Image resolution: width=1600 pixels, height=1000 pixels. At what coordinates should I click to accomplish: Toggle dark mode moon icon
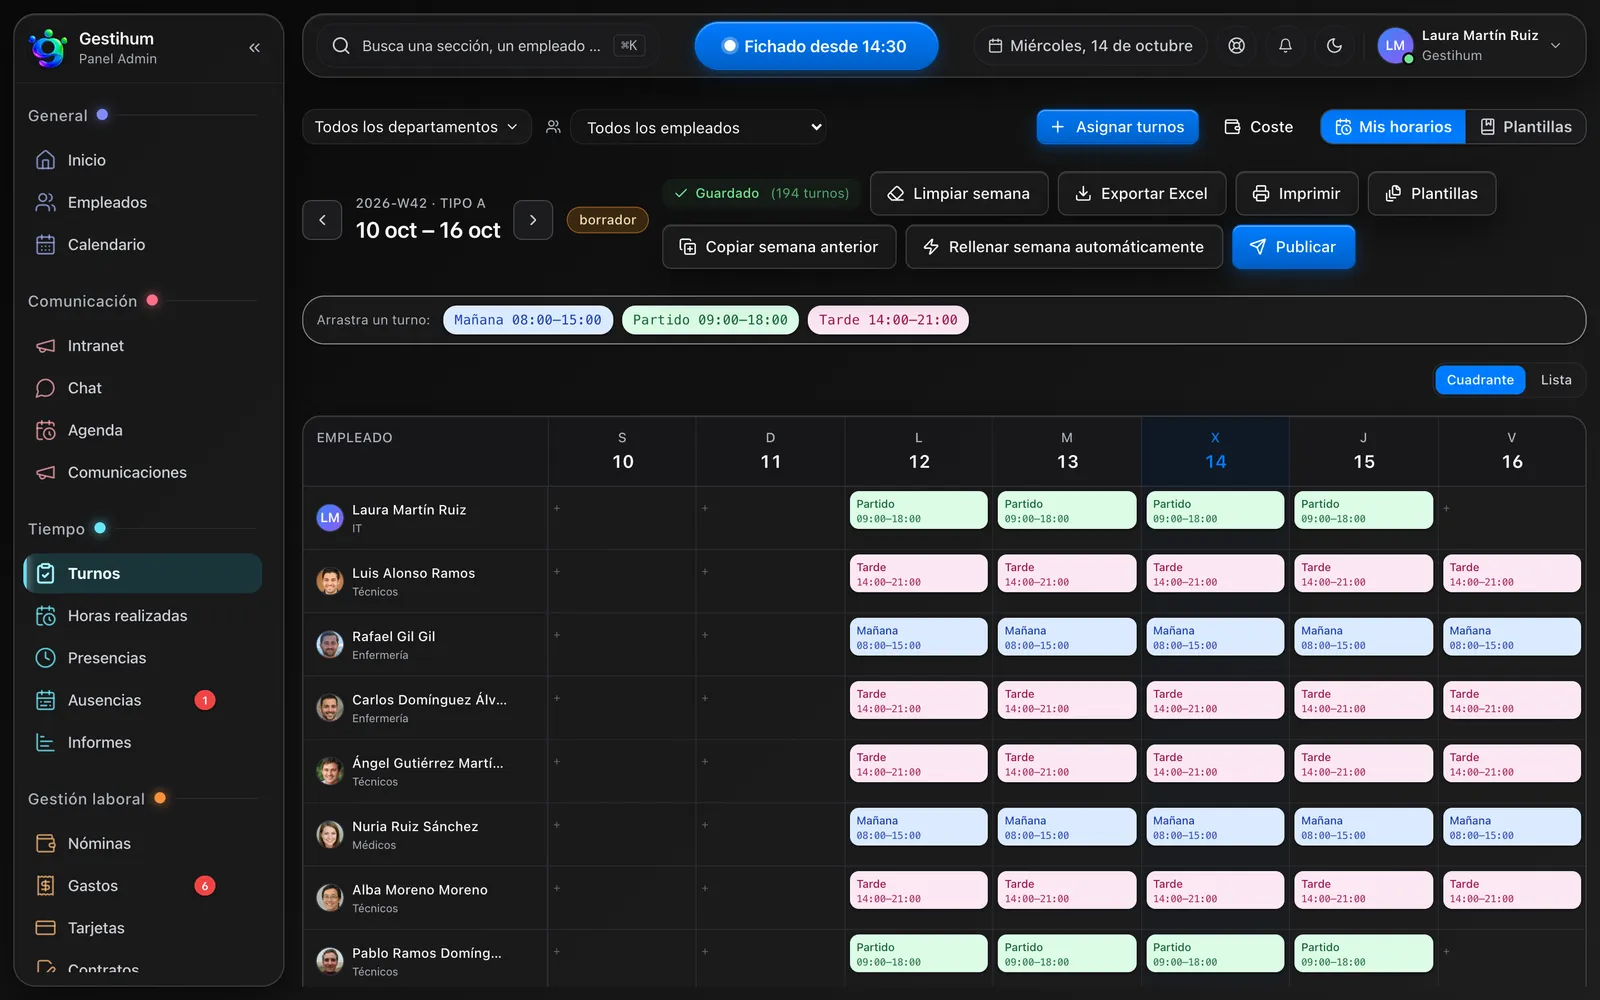tap(1334, 46)
